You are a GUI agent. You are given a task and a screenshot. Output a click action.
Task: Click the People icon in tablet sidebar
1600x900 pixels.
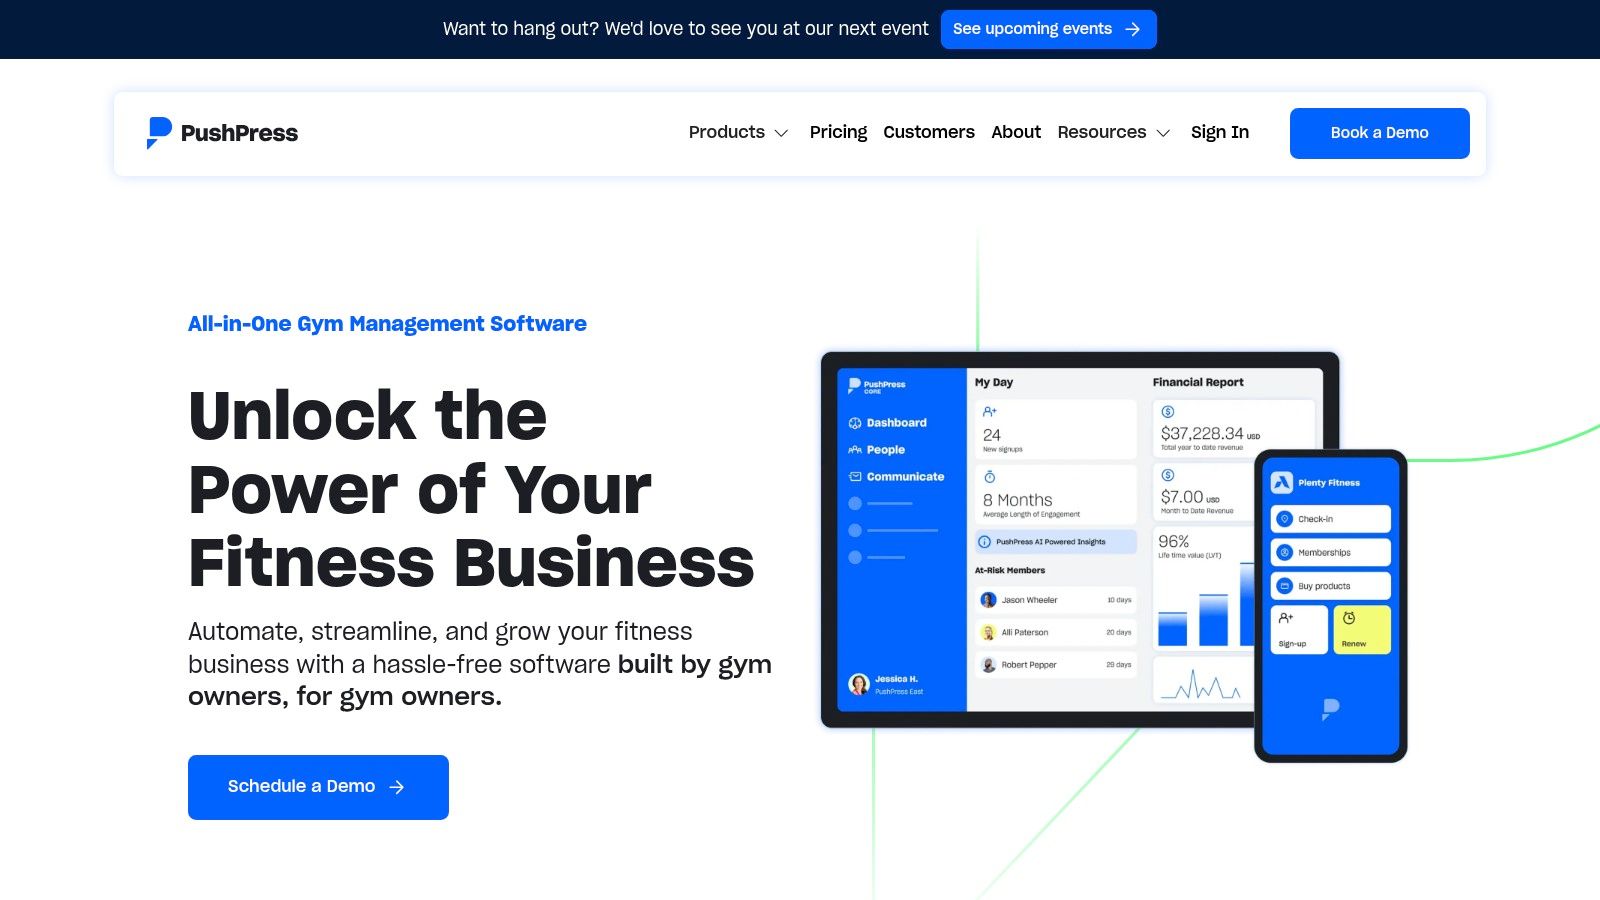pyautogui.click(x=855, y=450)
